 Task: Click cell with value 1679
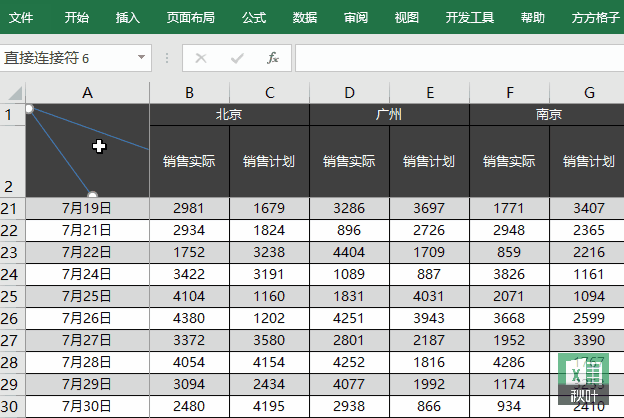[269, 208]
